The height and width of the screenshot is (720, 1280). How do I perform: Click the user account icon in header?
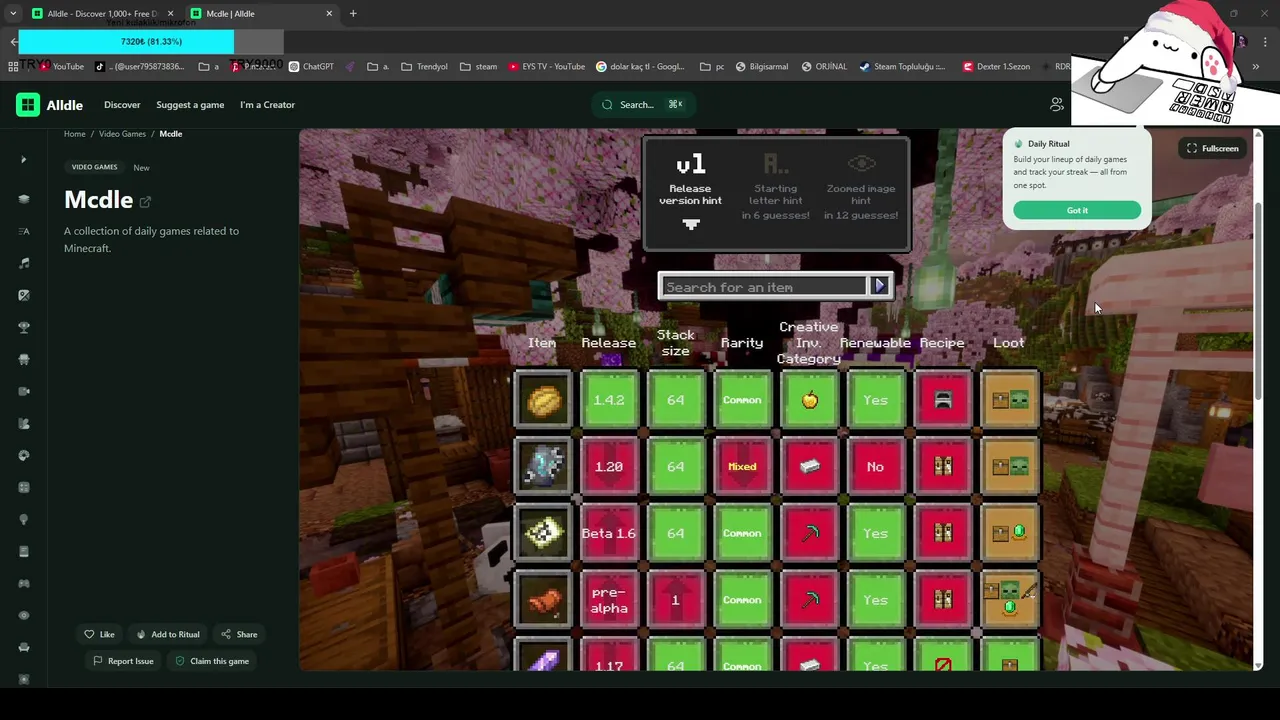click(1057, 104)
